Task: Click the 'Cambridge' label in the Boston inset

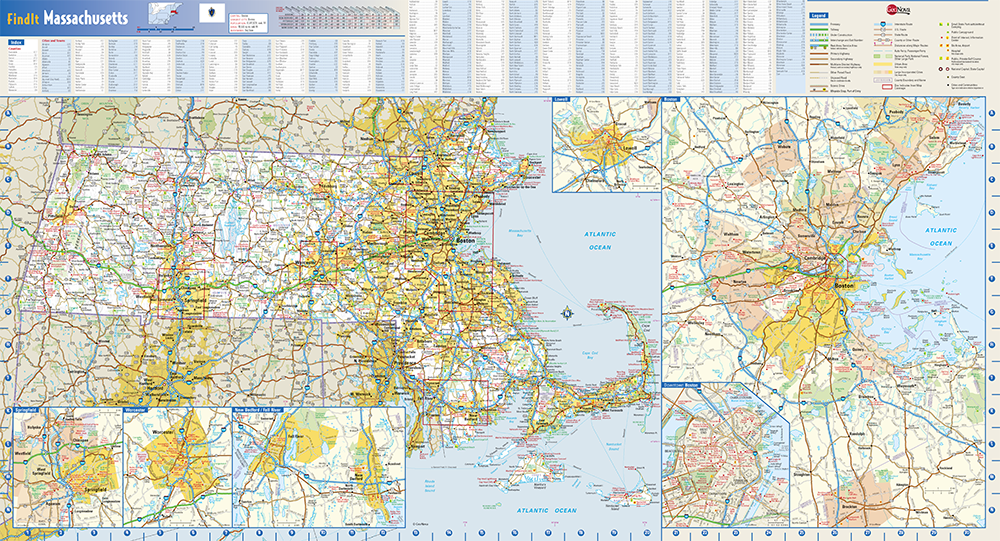Action: [815, 258]
